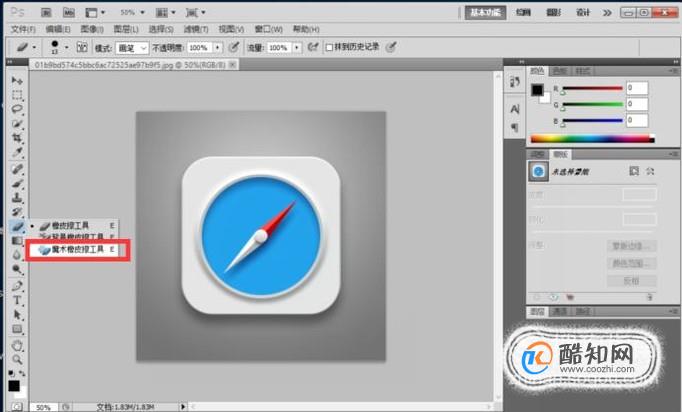Open the tool preset picker arrow
The image size is (682, 412).
[x=34, y=47]
